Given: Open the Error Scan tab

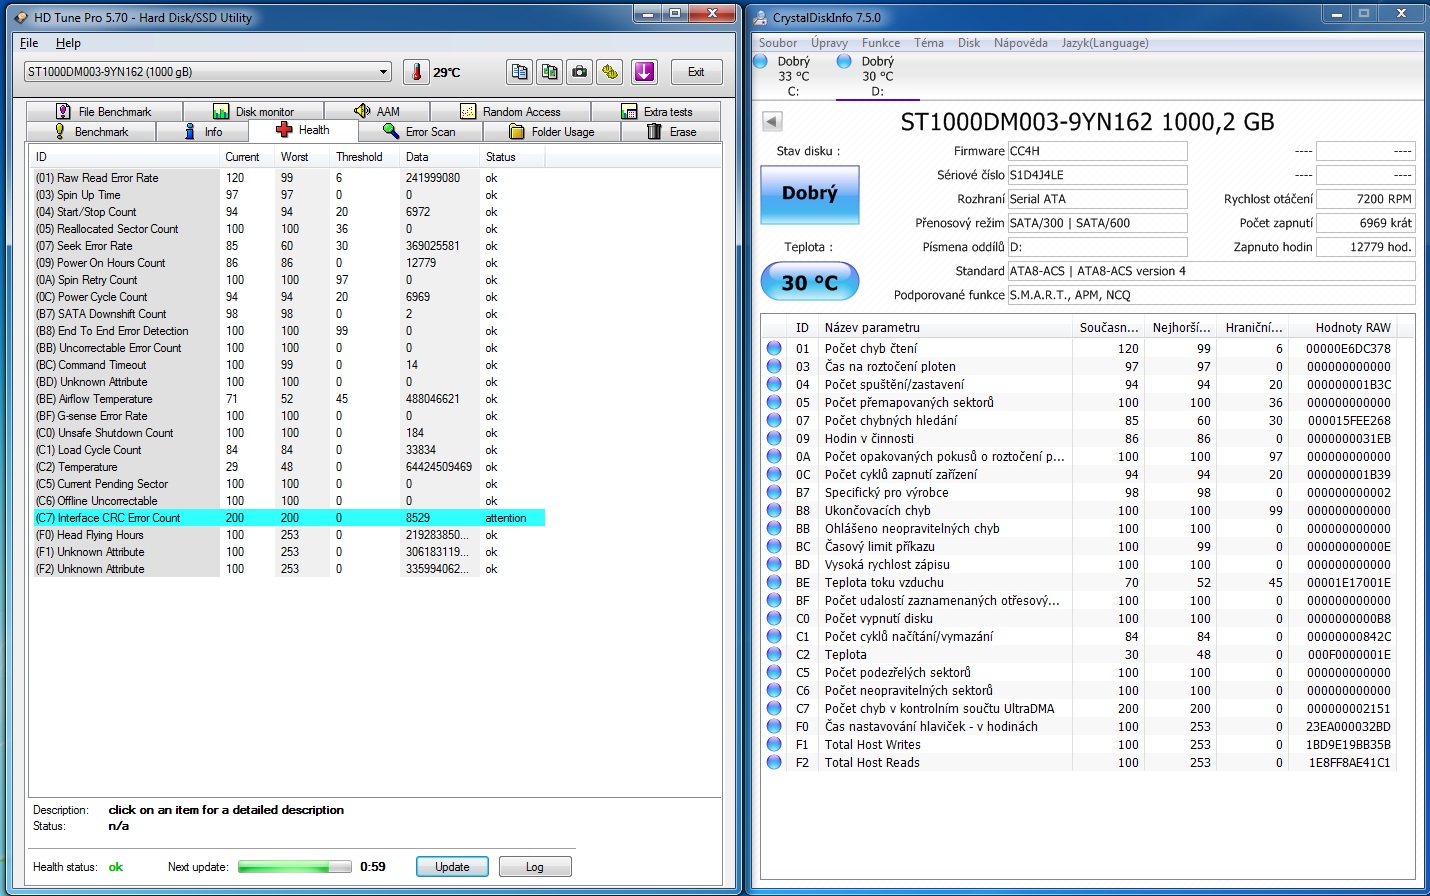Looking at the screenshot, I should pyautogui.click(x=419, y=131).
